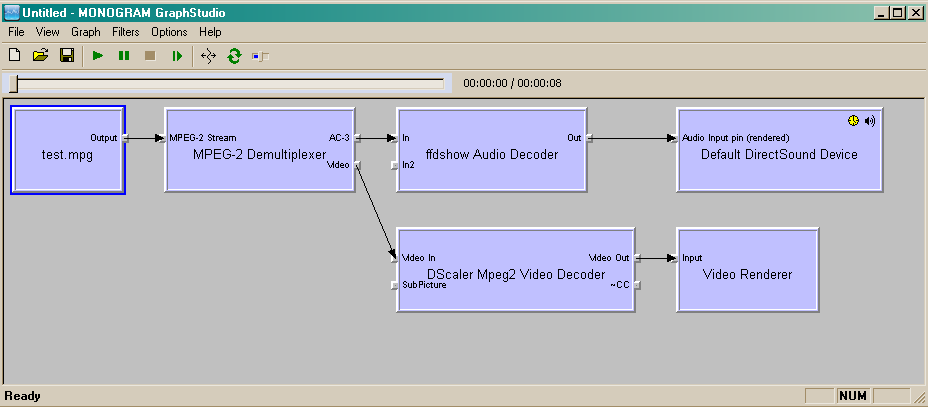The height and width of the screenshot is (407, 928).
Task: Click the Video In pin on DScaler decoder
Action: (x=395, y=259)
